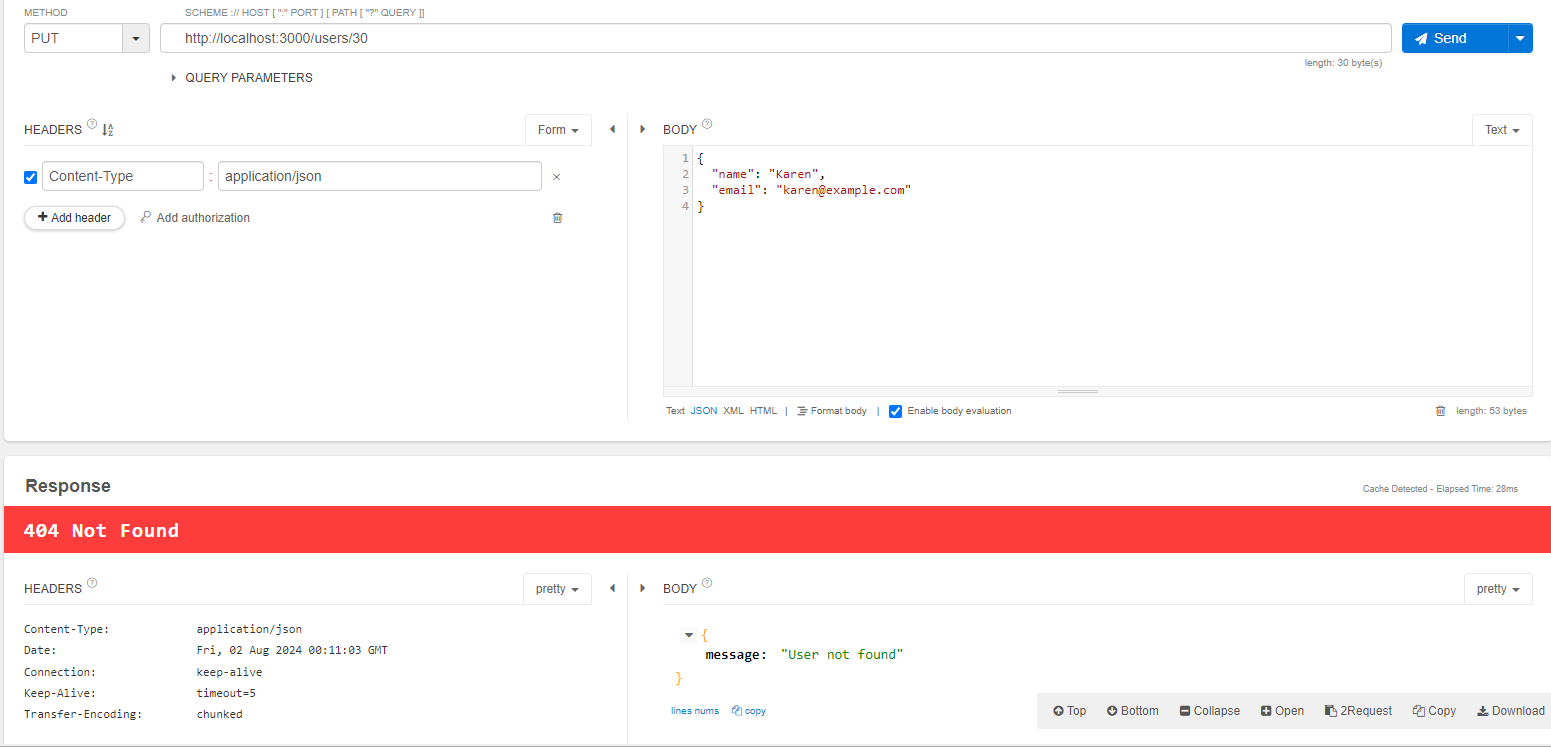This screenshot has width=1551, height=747.
Task: Jump to Bottom of response
Action: tap(1132, 711)
